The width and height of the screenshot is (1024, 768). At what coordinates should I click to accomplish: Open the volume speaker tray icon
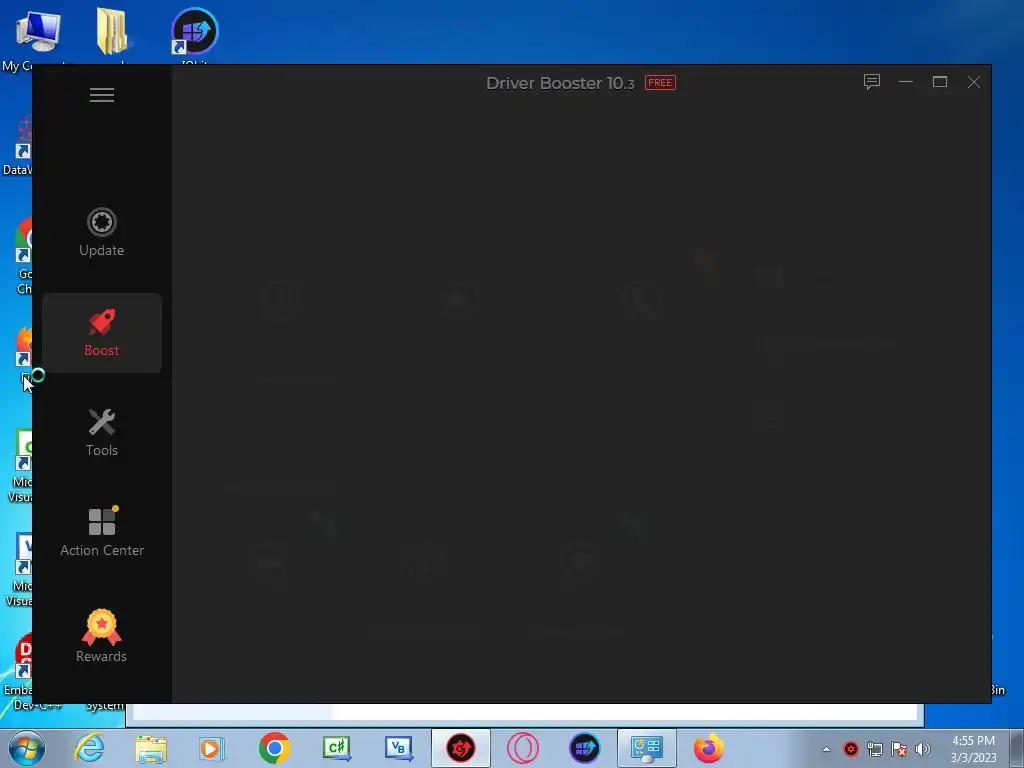click(923, 749)
